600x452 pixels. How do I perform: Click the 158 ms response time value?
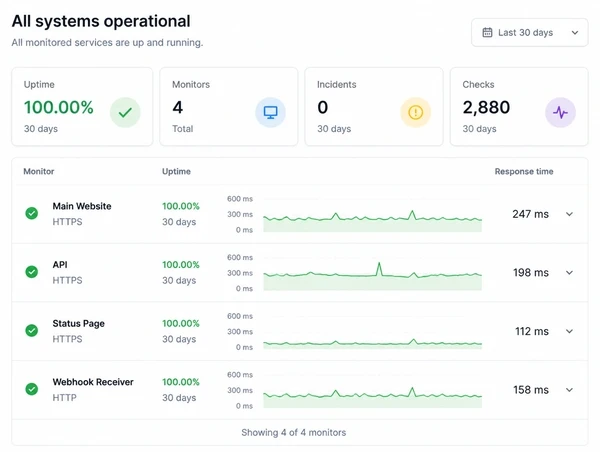[531, 390]
